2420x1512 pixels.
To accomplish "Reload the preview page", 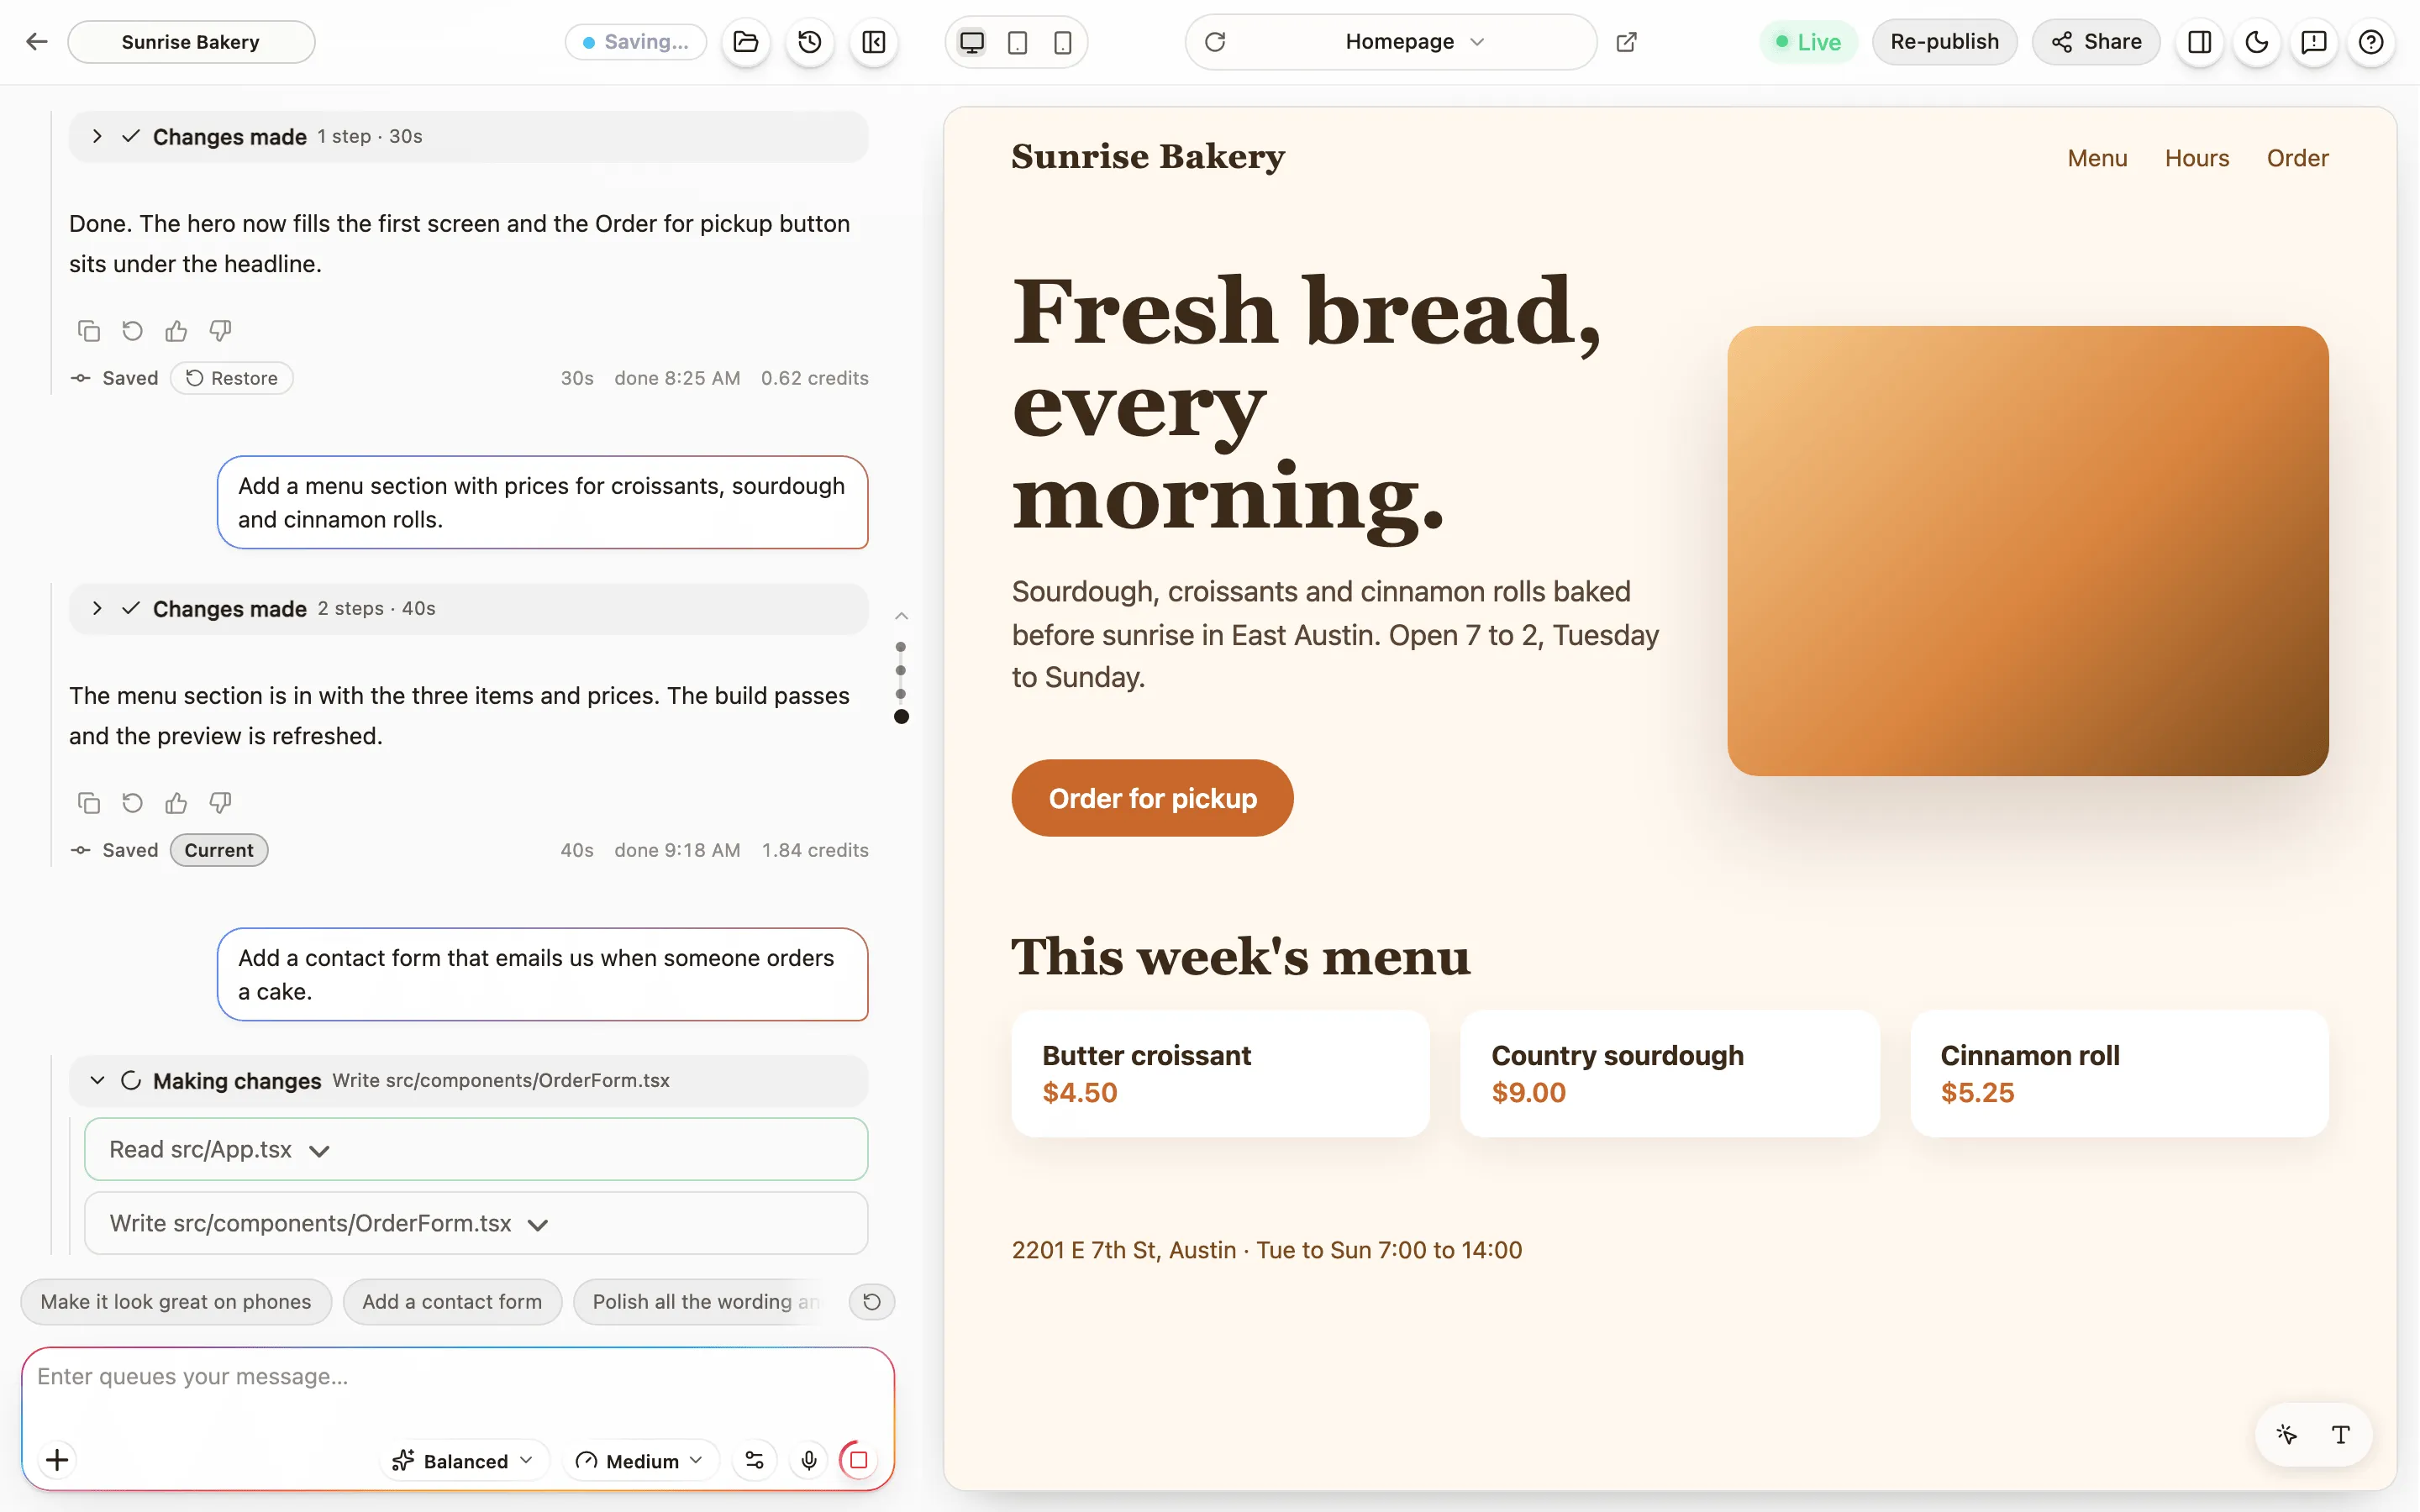I will 1215,42.
